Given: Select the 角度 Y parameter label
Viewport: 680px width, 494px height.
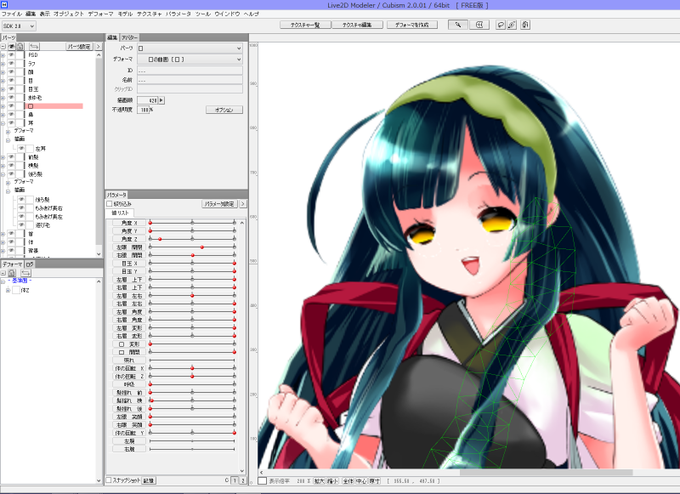Looking at the screenshot, I should pyautogui.click(x=129, y=231).
